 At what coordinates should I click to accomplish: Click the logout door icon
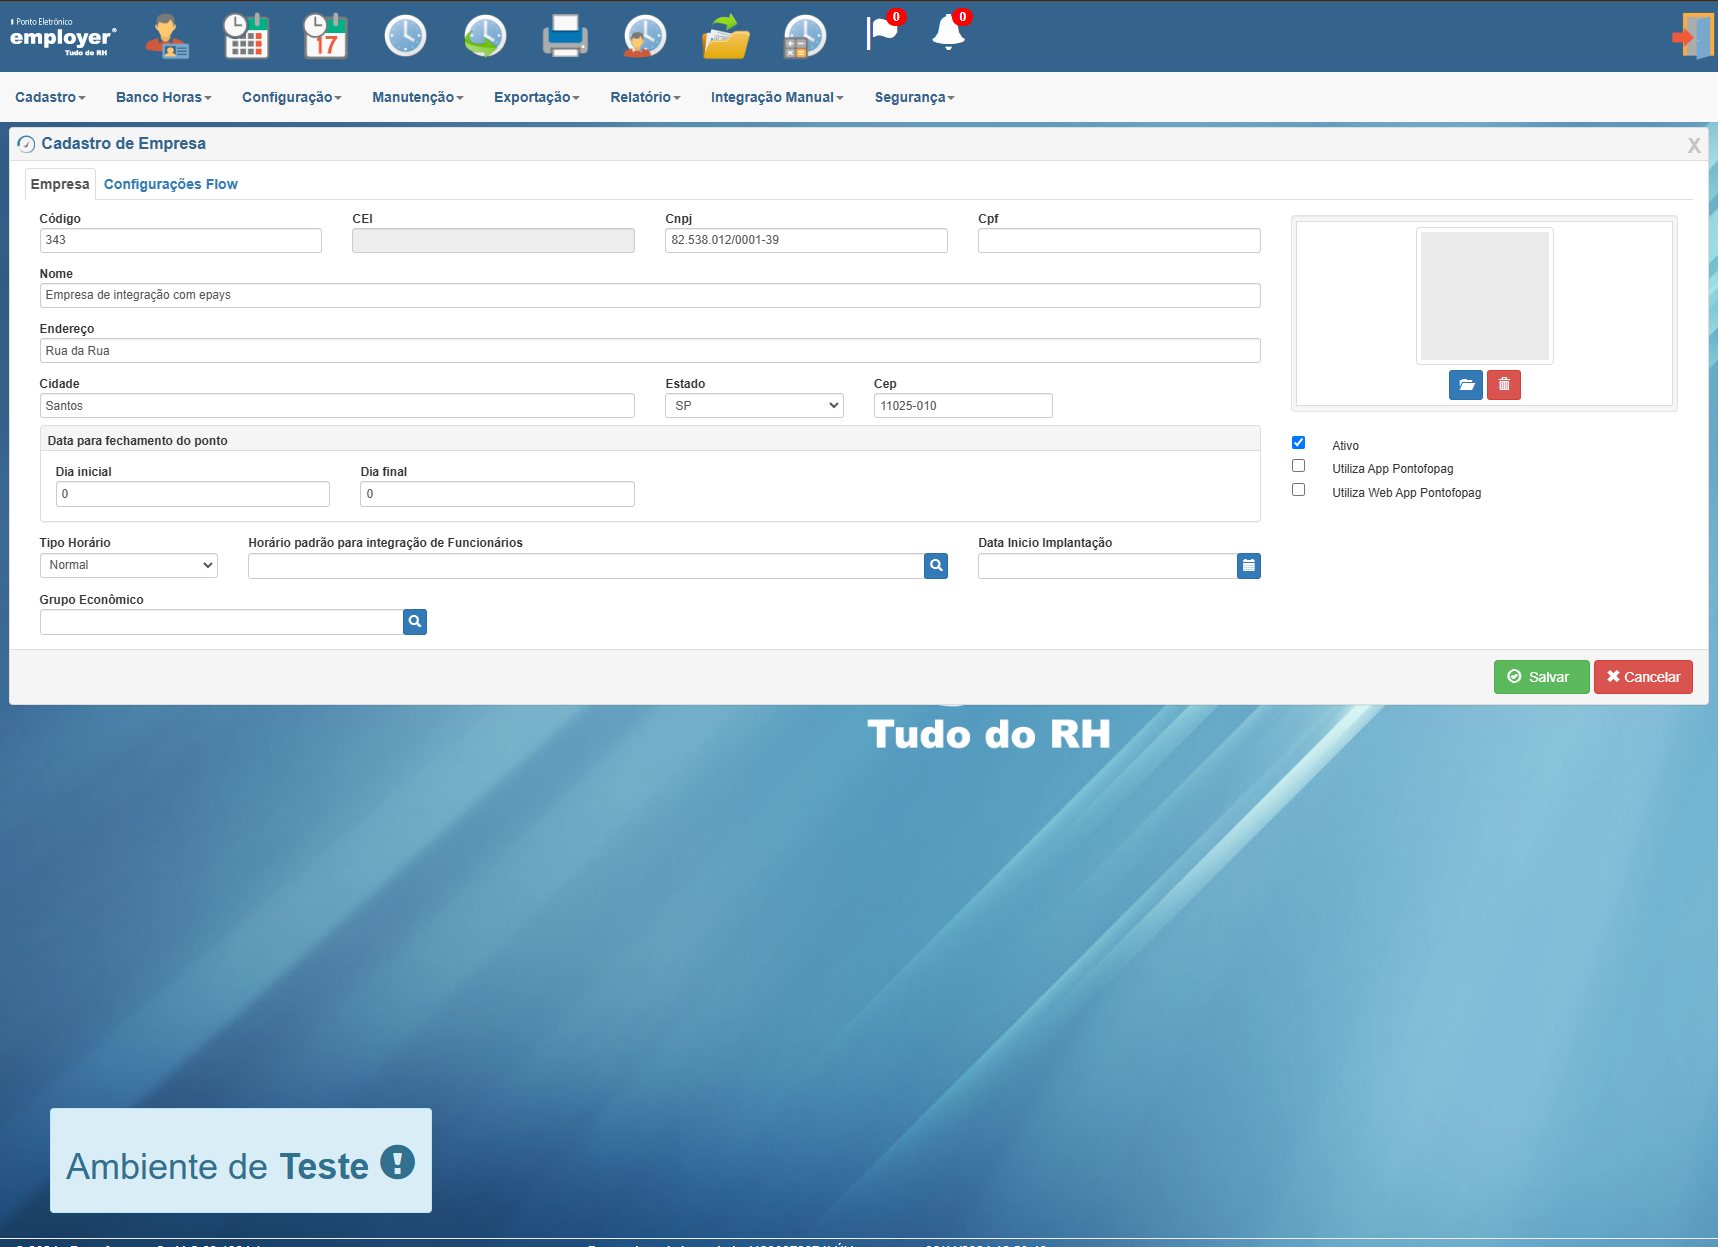[x=1693, y=36]
